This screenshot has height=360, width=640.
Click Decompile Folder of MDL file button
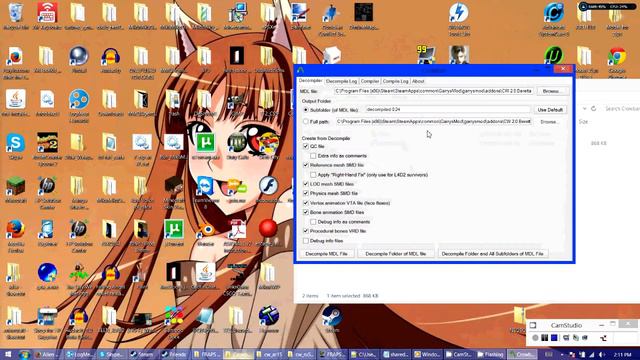tap(396, 254)
